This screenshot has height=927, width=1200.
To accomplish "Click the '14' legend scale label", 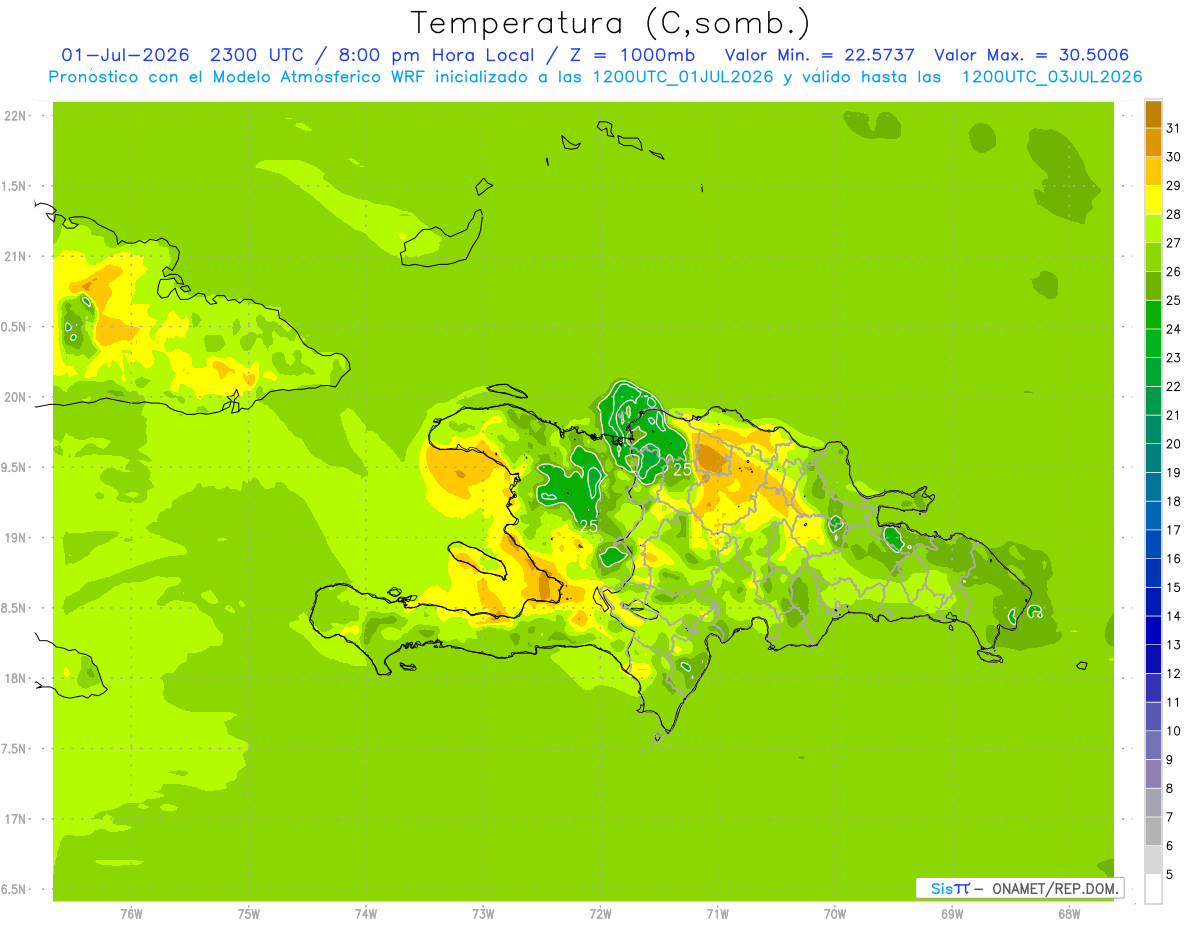I will pos(1173,616).
